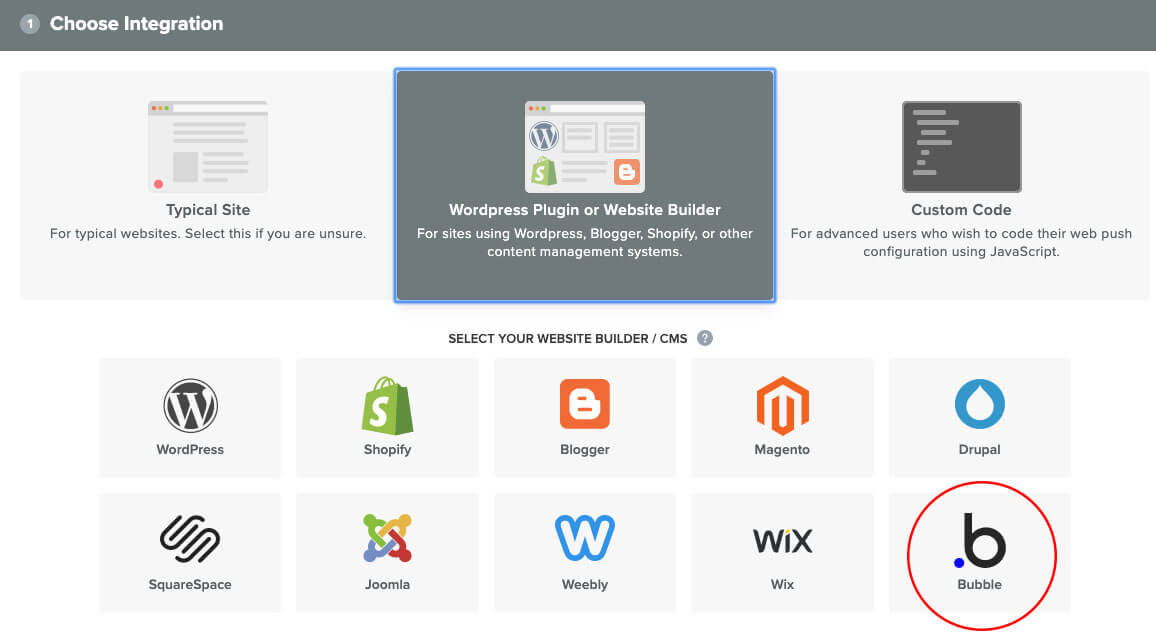Click the WordPress label text
This screenshot has height=635, width=1156.
tap(190, 449)
